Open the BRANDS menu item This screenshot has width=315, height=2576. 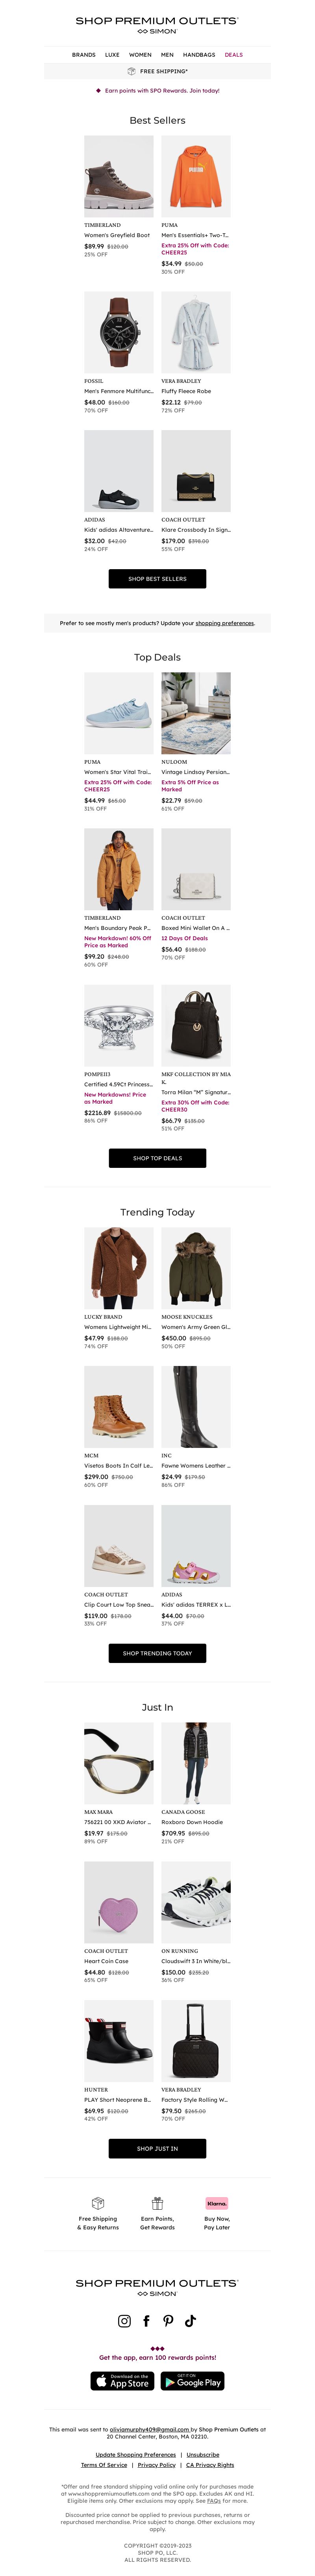click(x=84, y=55)
